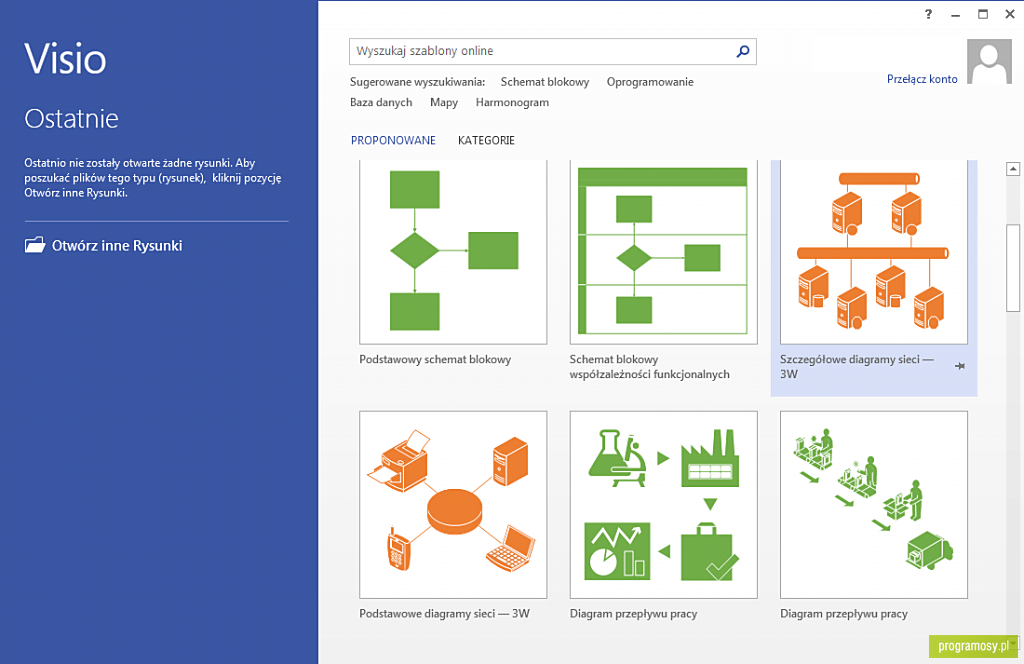1024x664 pixels.
Task: Click the Podstawowy schemat blokowy caption
Action: [x=435, y=359]
